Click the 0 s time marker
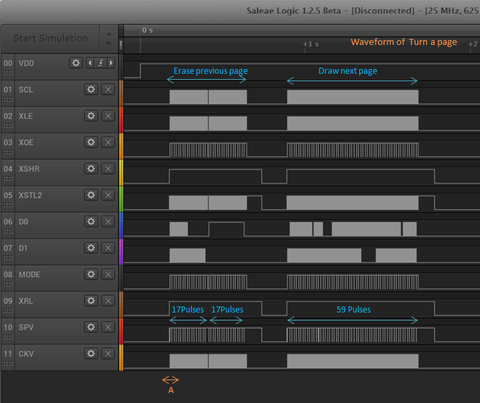 [x=147, y=30]
